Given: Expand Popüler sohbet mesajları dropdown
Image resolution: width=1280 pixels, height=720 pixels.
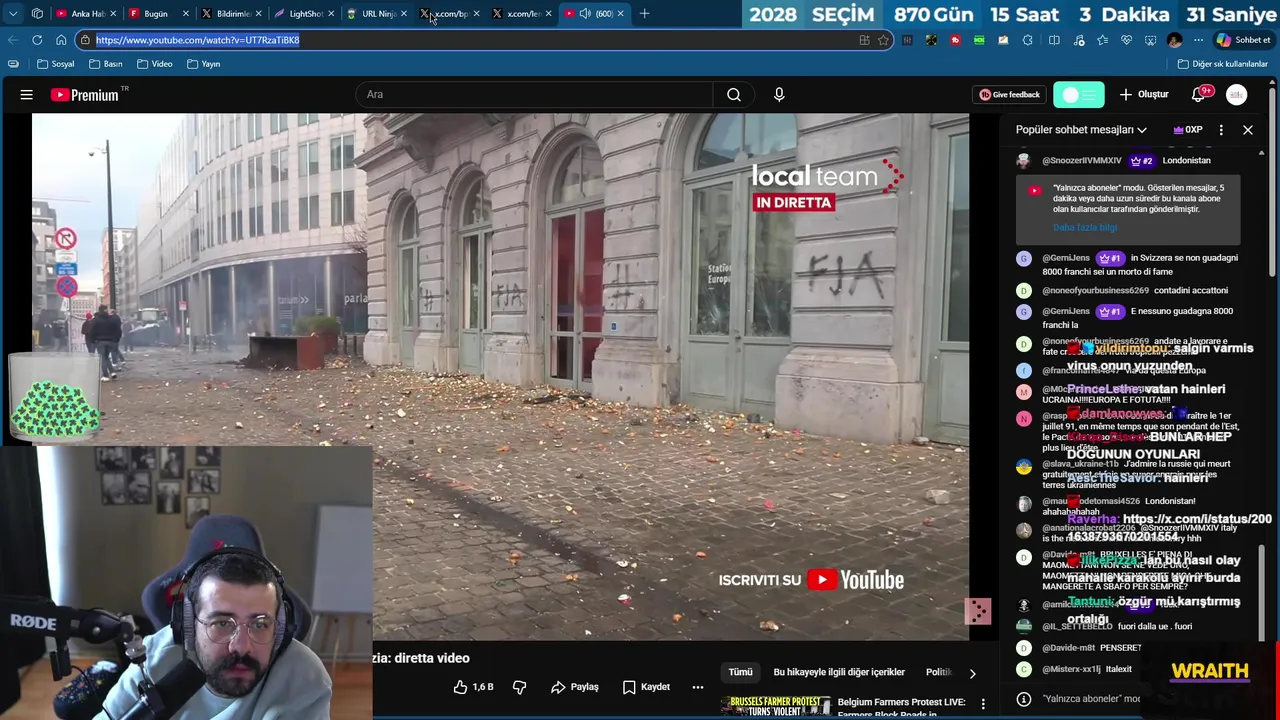Looking at the screenshot, I should (1081, 129).
